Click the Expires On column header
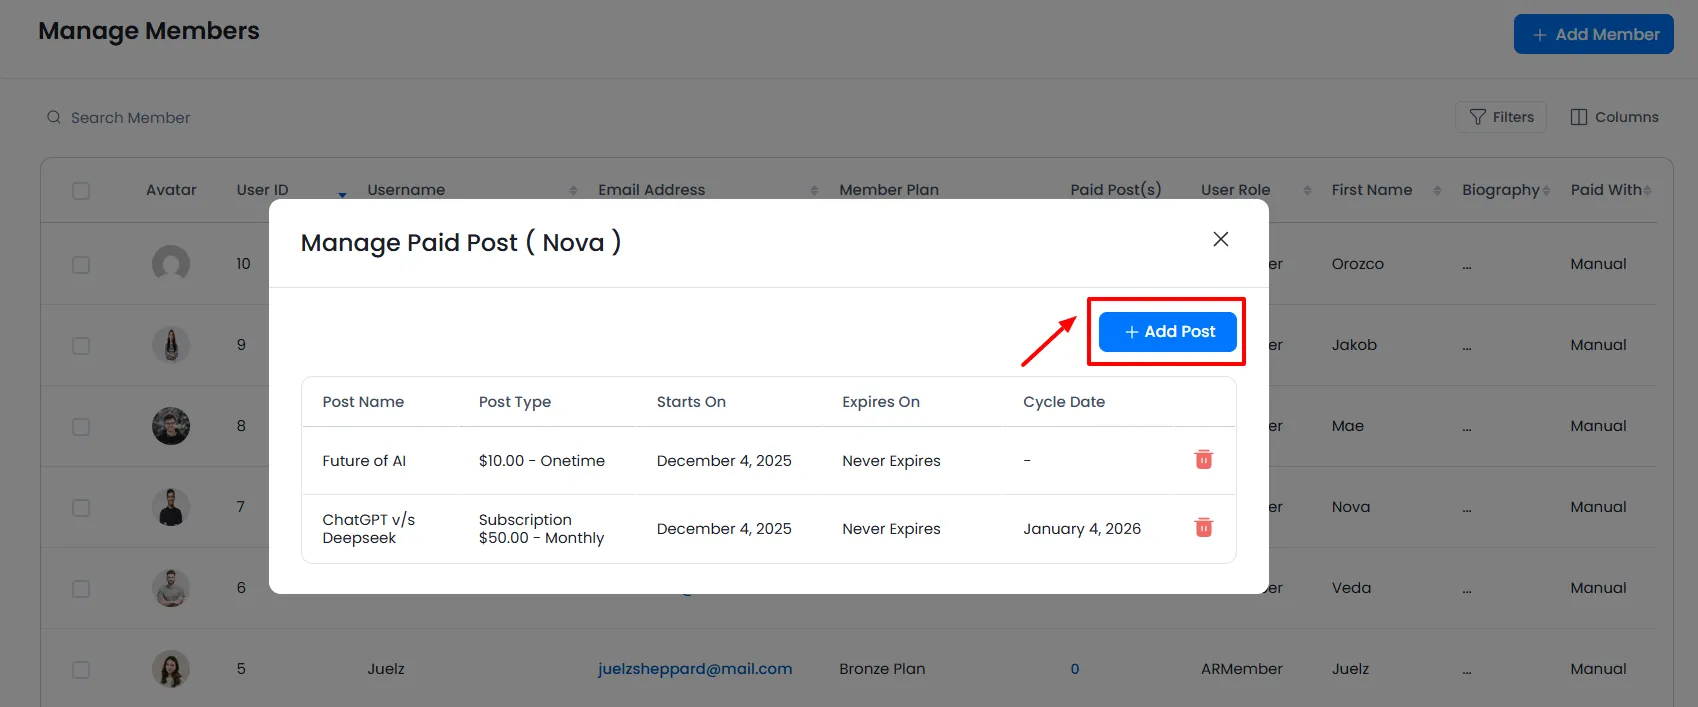Viewport: 1698px width, 707px height. click(880, 402)
